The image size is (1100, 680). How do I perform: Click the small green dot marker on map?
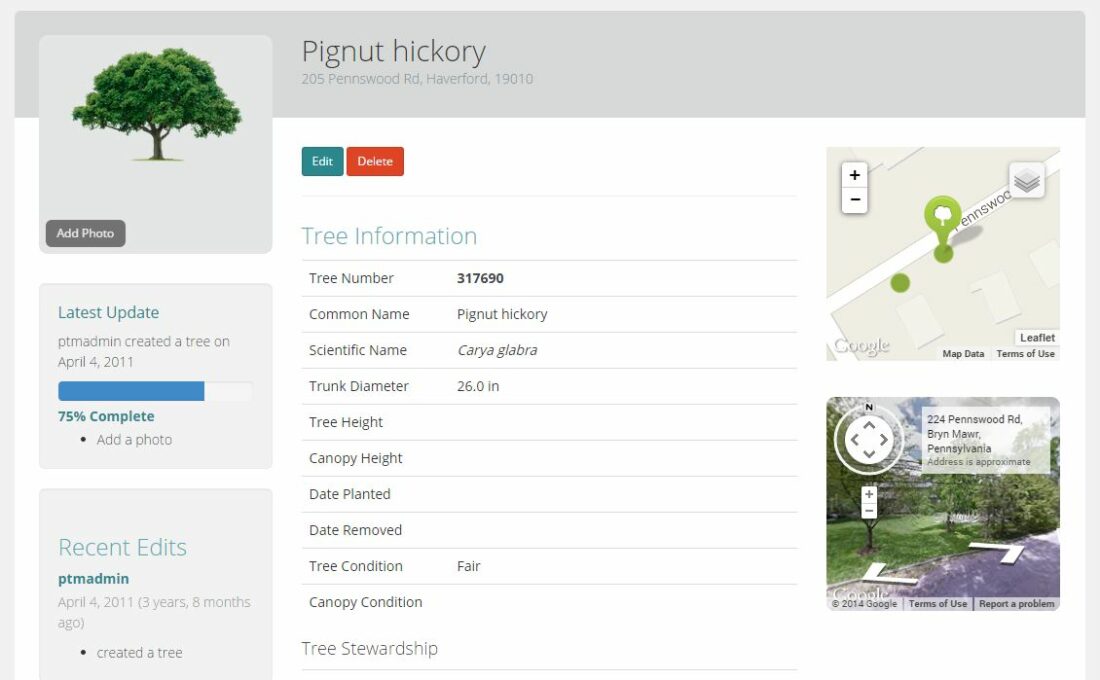pos(901,284)
